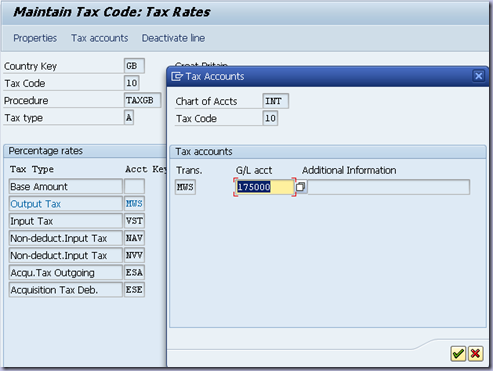Click the Procedure field TAXGB
The width and height of the screenshot is (493, 371).
tap(142, 100)
